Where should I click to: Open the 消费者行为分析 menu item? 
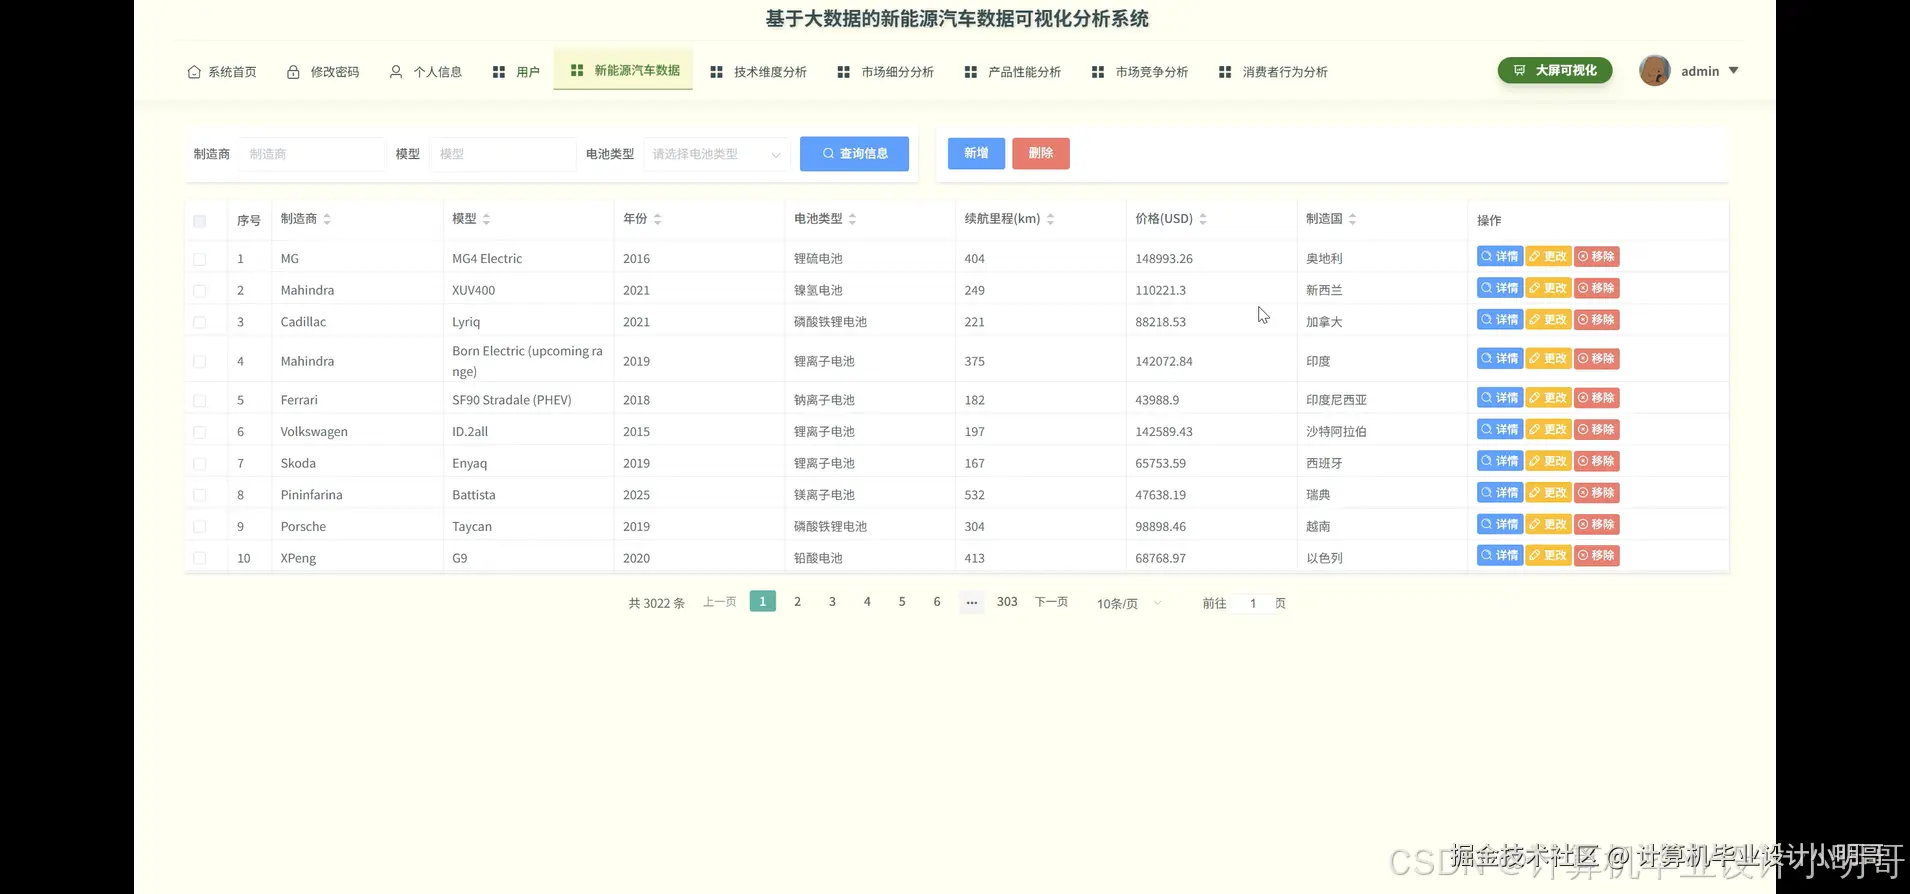pos(1274,72)
